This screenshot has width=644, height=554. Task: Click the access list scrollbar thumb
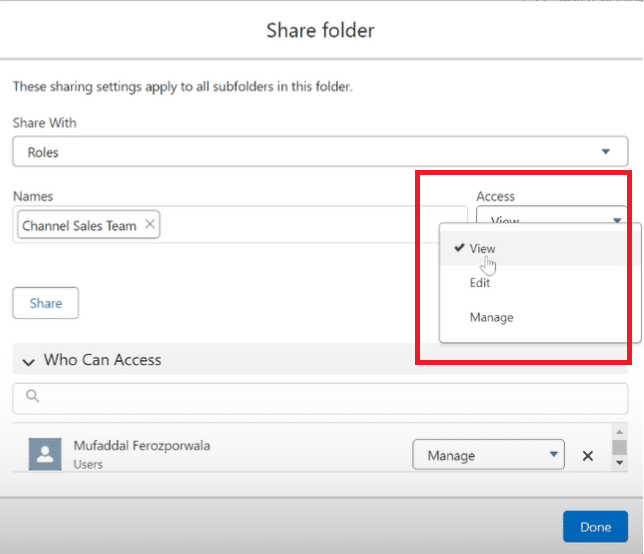(619, 448)
